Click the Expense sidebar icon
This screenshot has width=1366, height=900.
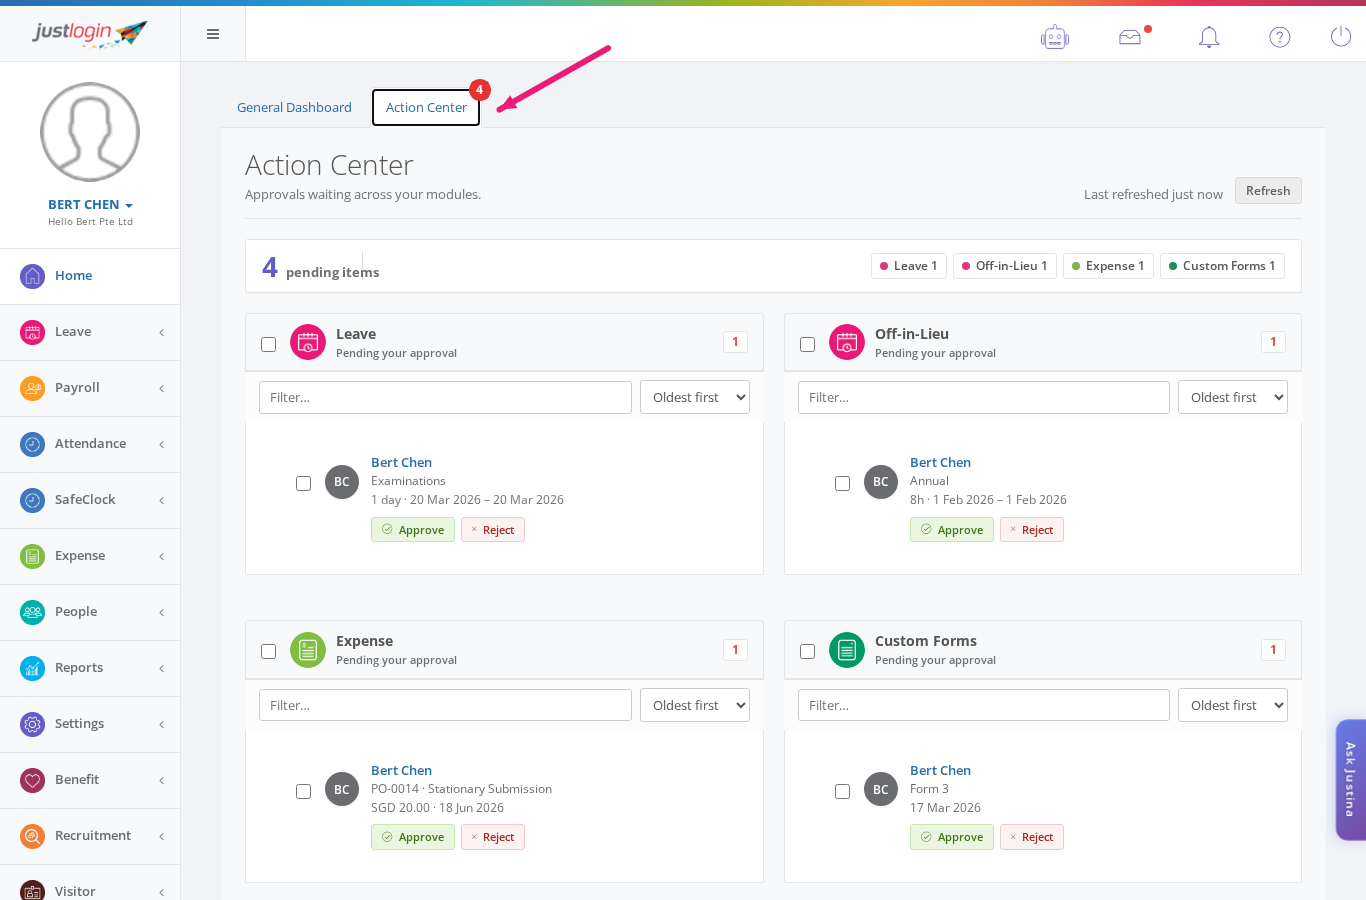coord(33,556)
